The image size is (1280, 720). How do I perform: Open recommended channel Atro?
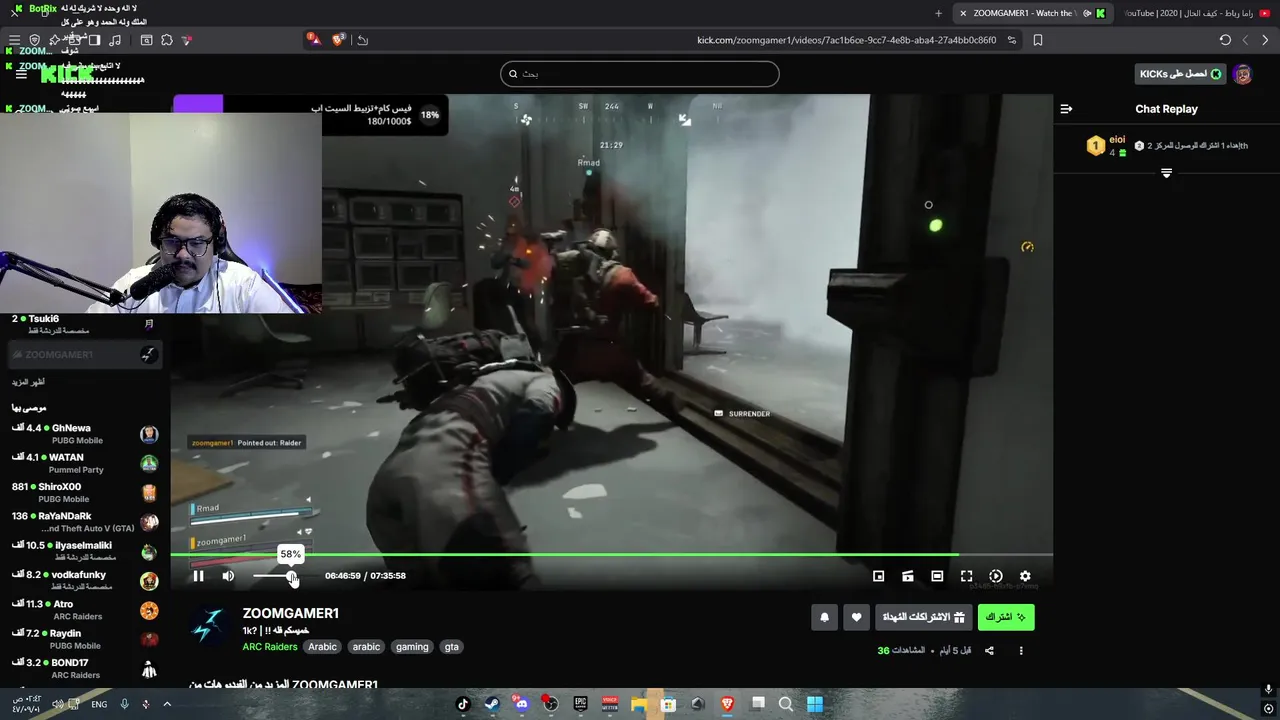click(x=85, y=610)
